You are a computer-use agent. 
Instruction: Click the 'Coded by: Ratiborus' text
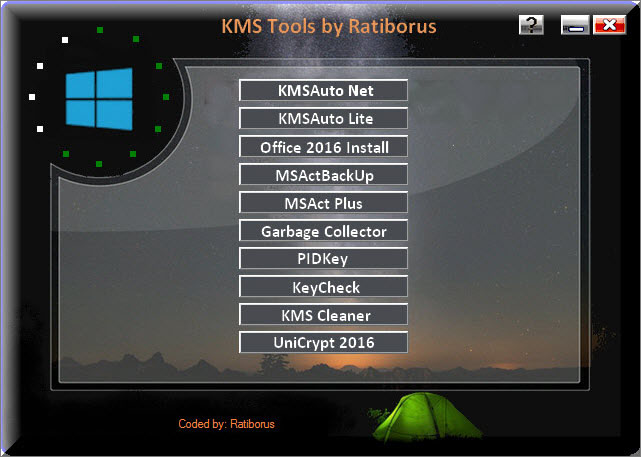click(x=226, y=424)
